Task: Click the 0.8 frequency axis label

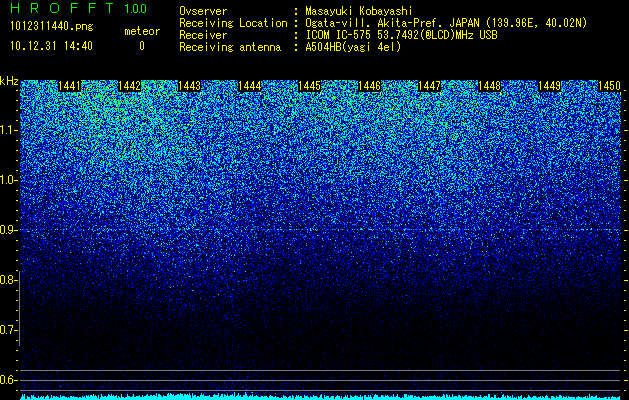Action: [x=6, y=280]
